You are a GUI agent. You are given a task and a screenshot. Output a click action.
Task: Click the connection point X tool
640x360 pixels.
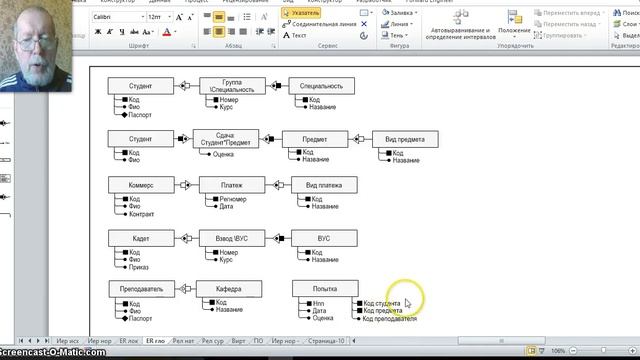click(x=364, y=24)
